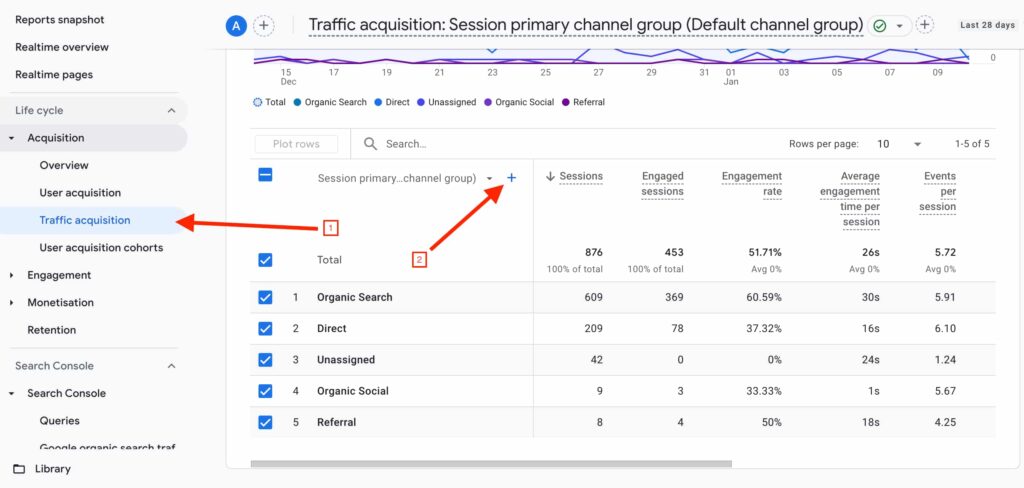Toggle Referral legend entry

(x=584, y=102)
